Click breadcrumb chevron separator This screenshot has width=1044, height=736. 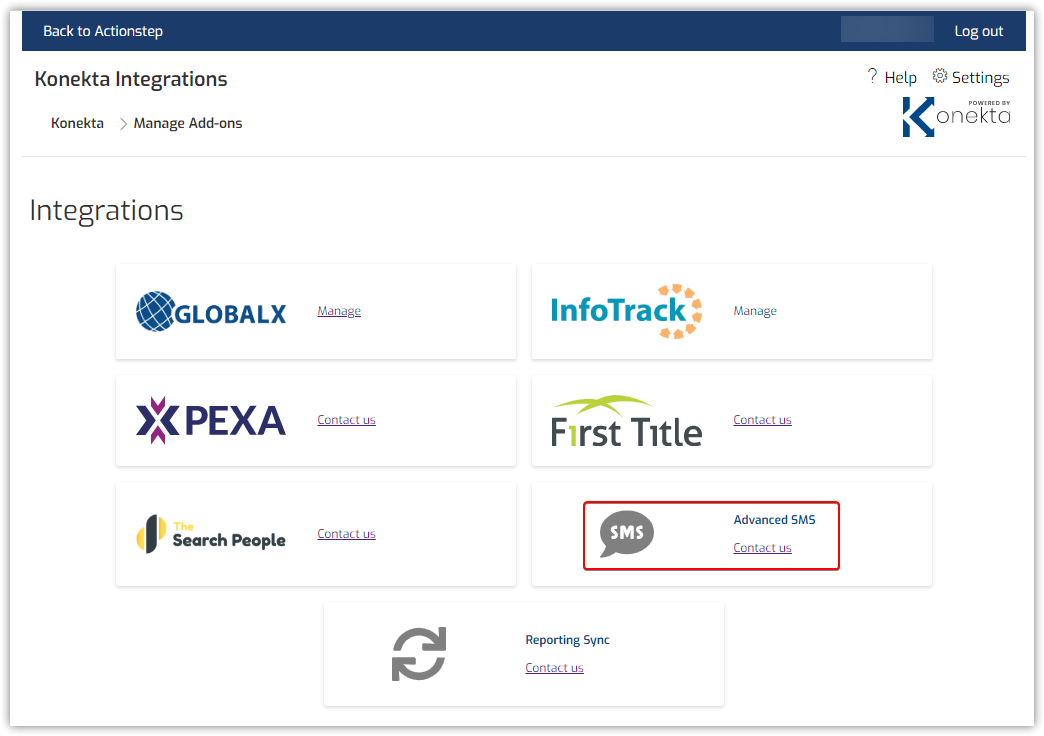[123, 124]
